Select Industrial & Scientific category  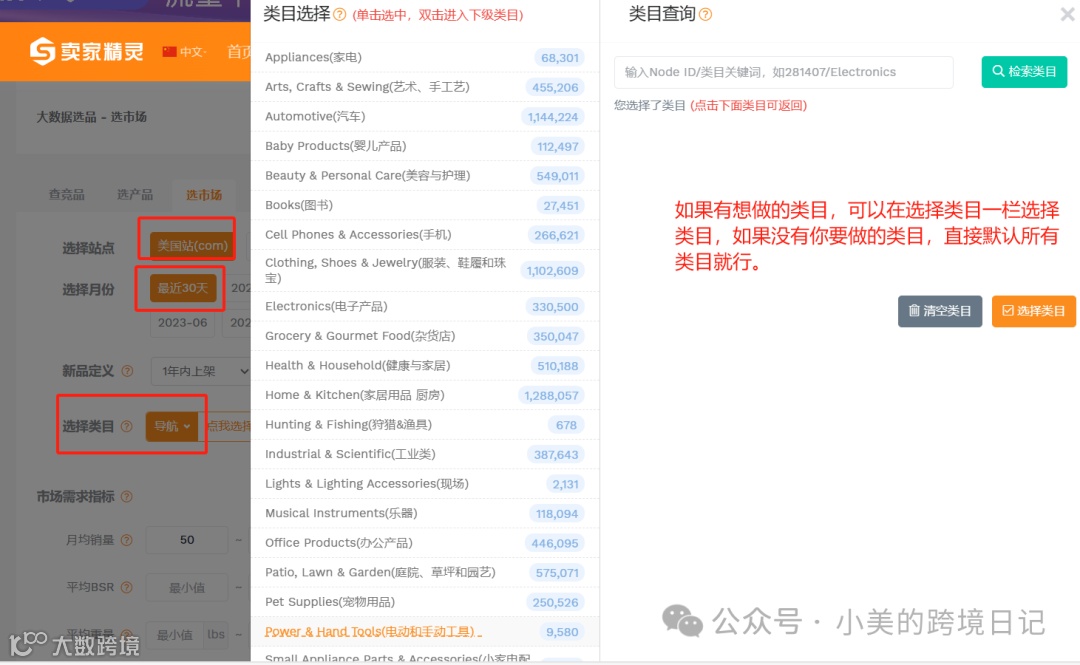tap(425, 454)
